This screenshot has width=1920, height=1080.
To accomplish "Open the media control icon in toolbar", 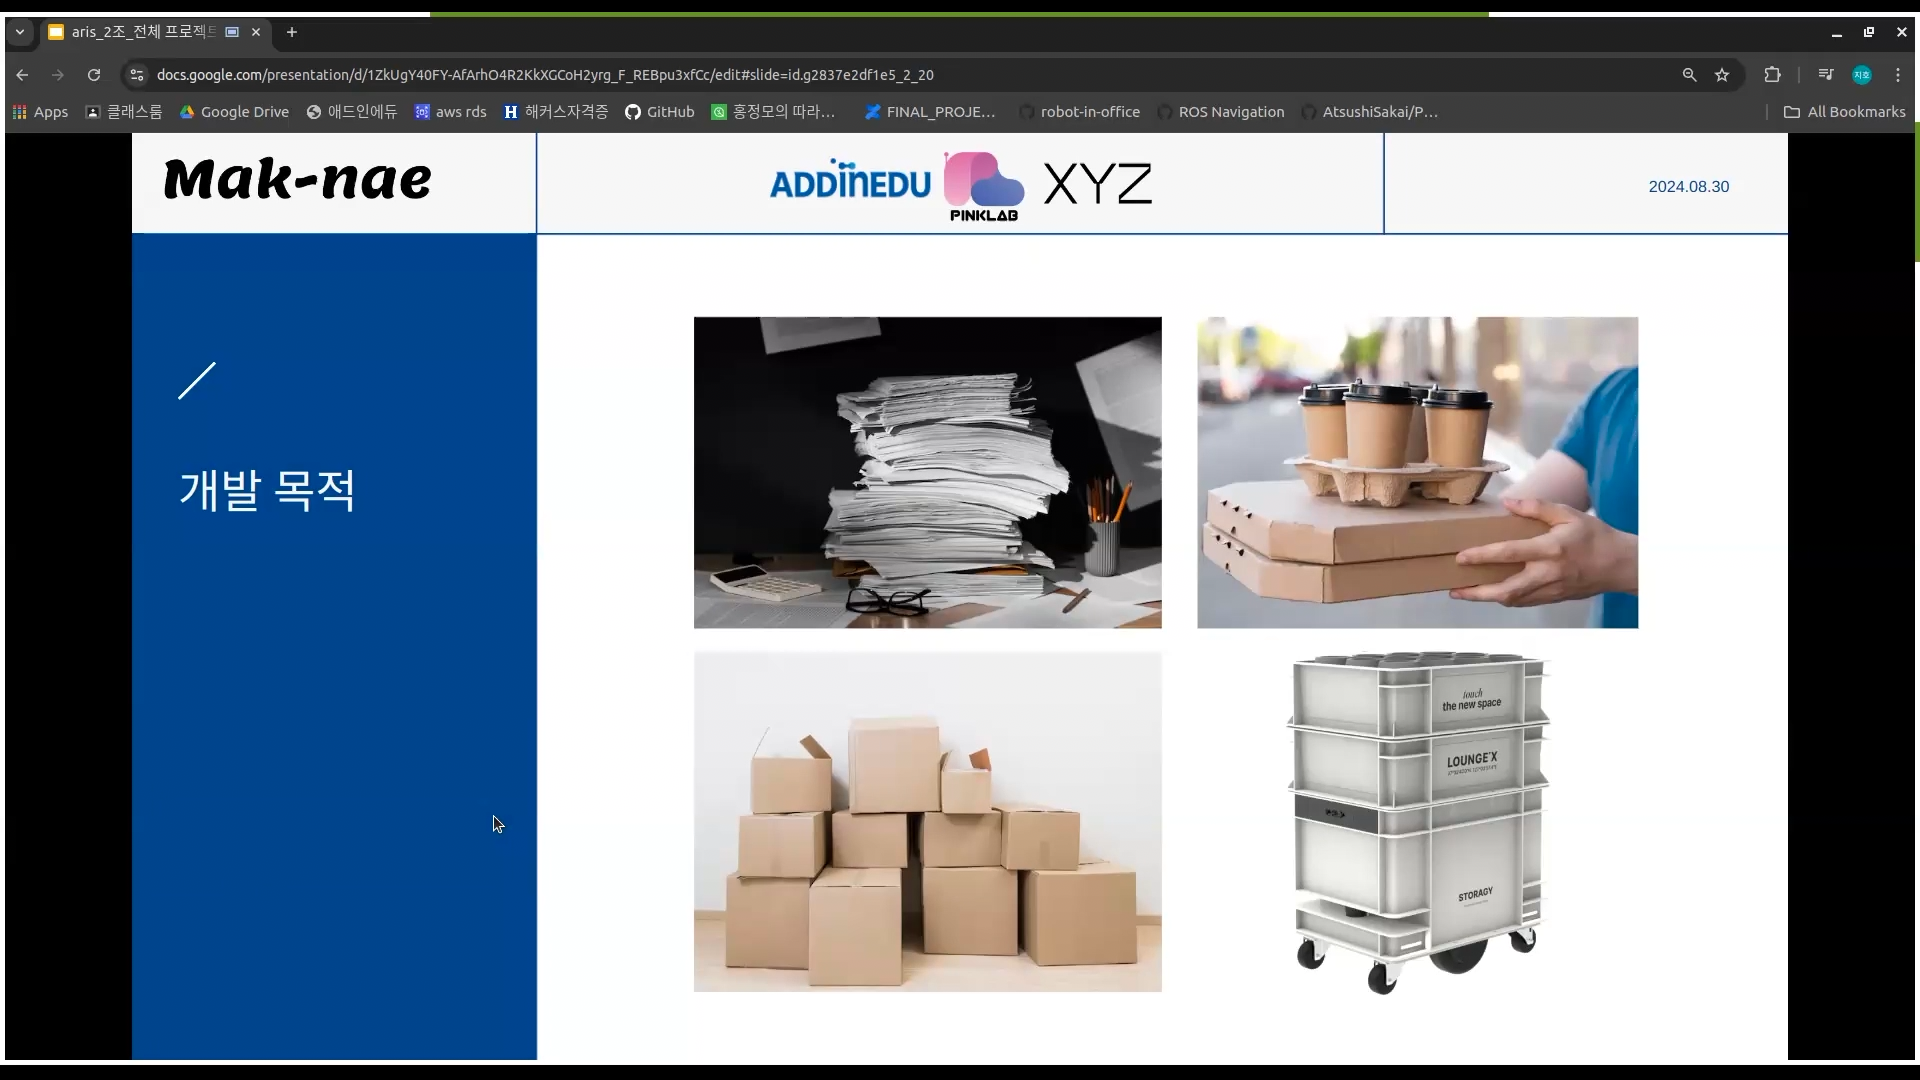I will (x=1825, y=75).
